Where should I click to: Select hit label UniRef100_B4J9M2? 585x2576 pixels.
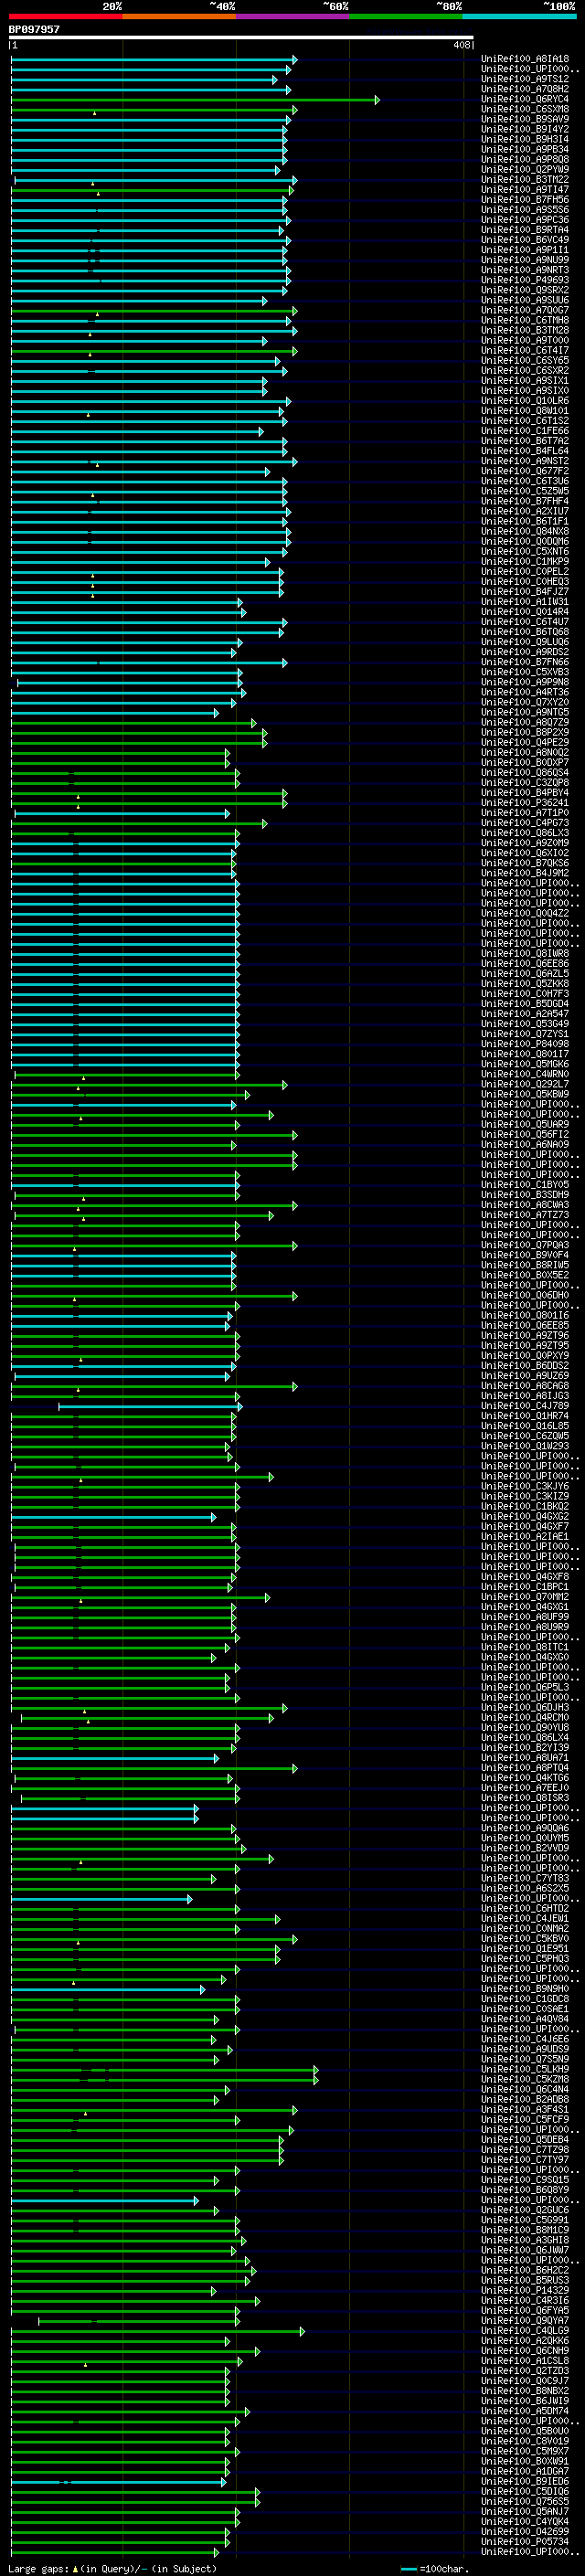pyautogui.click(x=525, y=873)
